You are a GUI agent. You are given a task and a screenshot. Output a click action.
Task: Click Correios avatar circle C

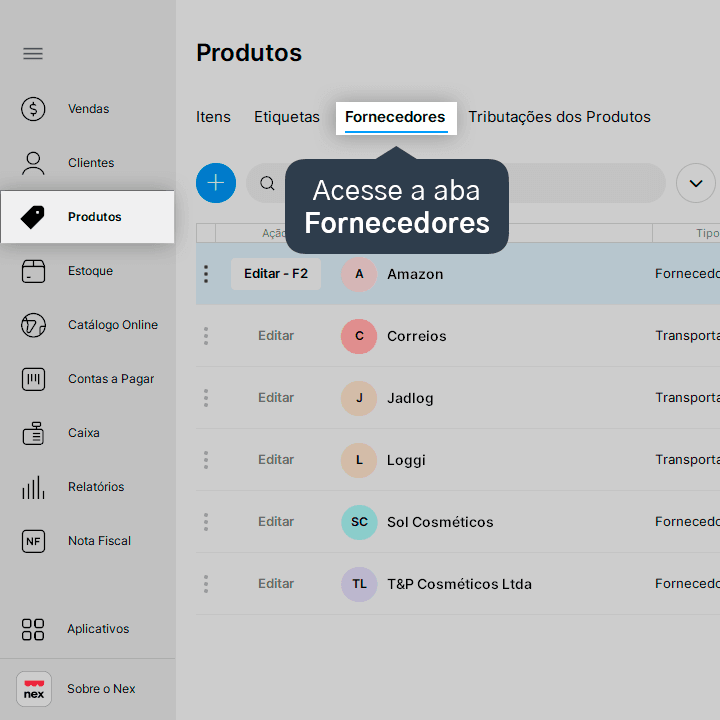pos(359,336)
